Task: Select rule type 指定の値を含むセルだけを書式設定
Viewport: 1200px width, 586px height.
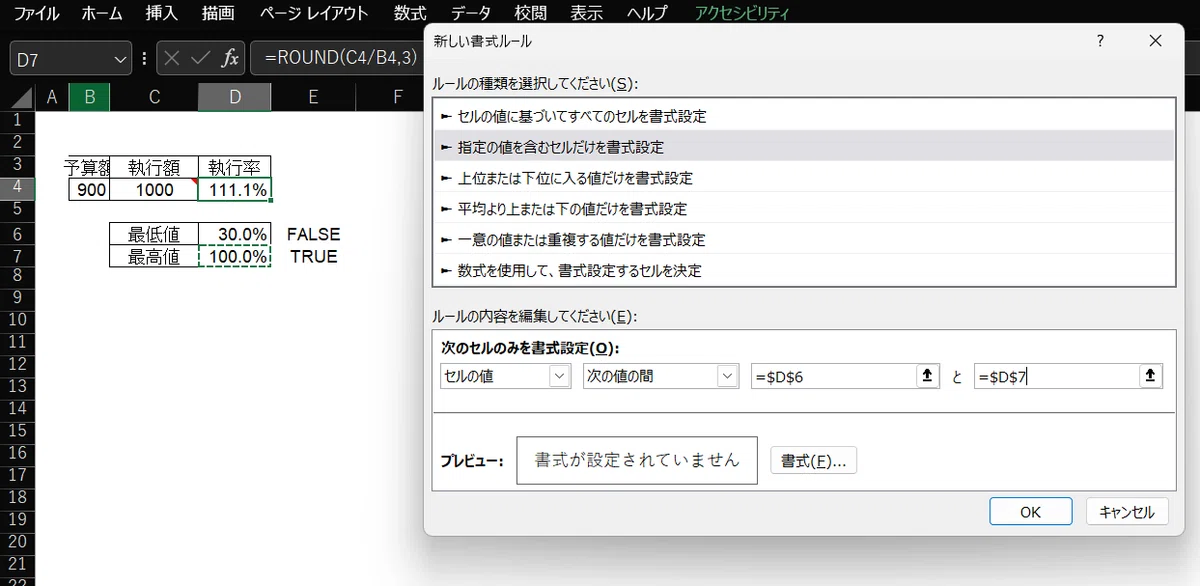Action: click(x=806, y=146)
